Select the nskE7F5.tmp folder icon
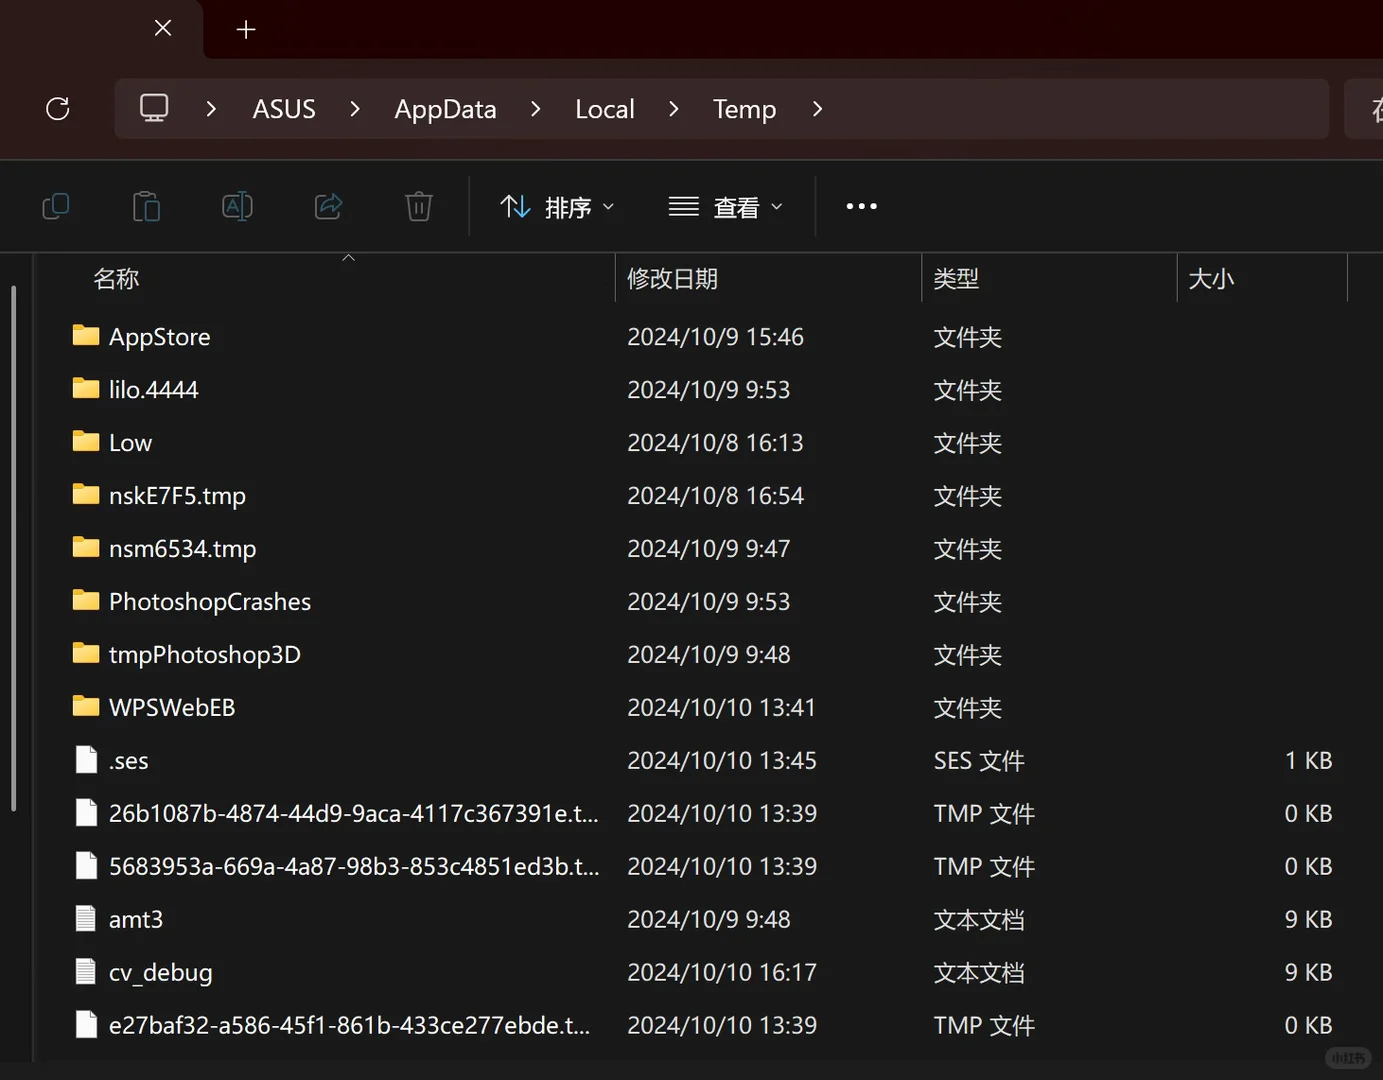The height and width of the screenshot is (1080, 1383). (x=86, y=494)
